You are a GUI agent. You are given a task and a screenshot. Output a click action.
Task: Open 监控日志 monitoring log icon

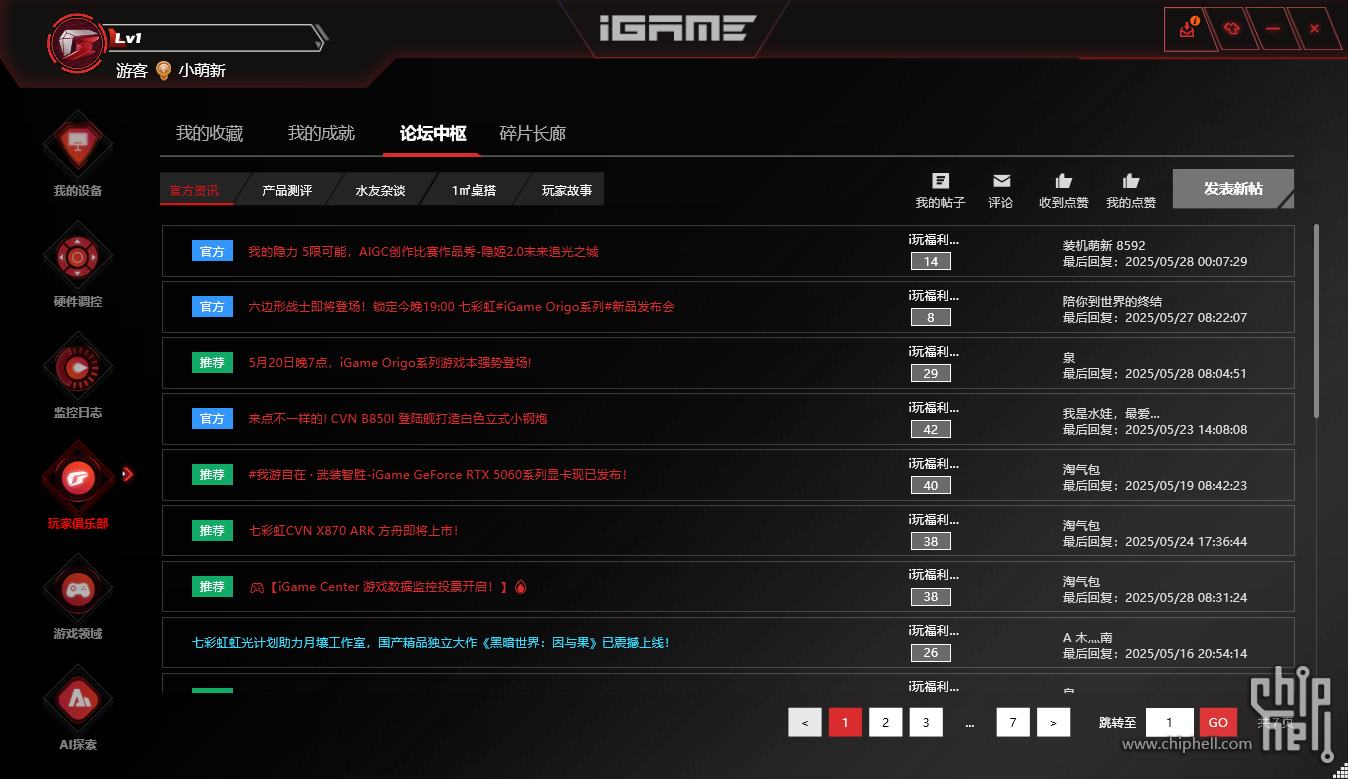(x=78, y=366)
